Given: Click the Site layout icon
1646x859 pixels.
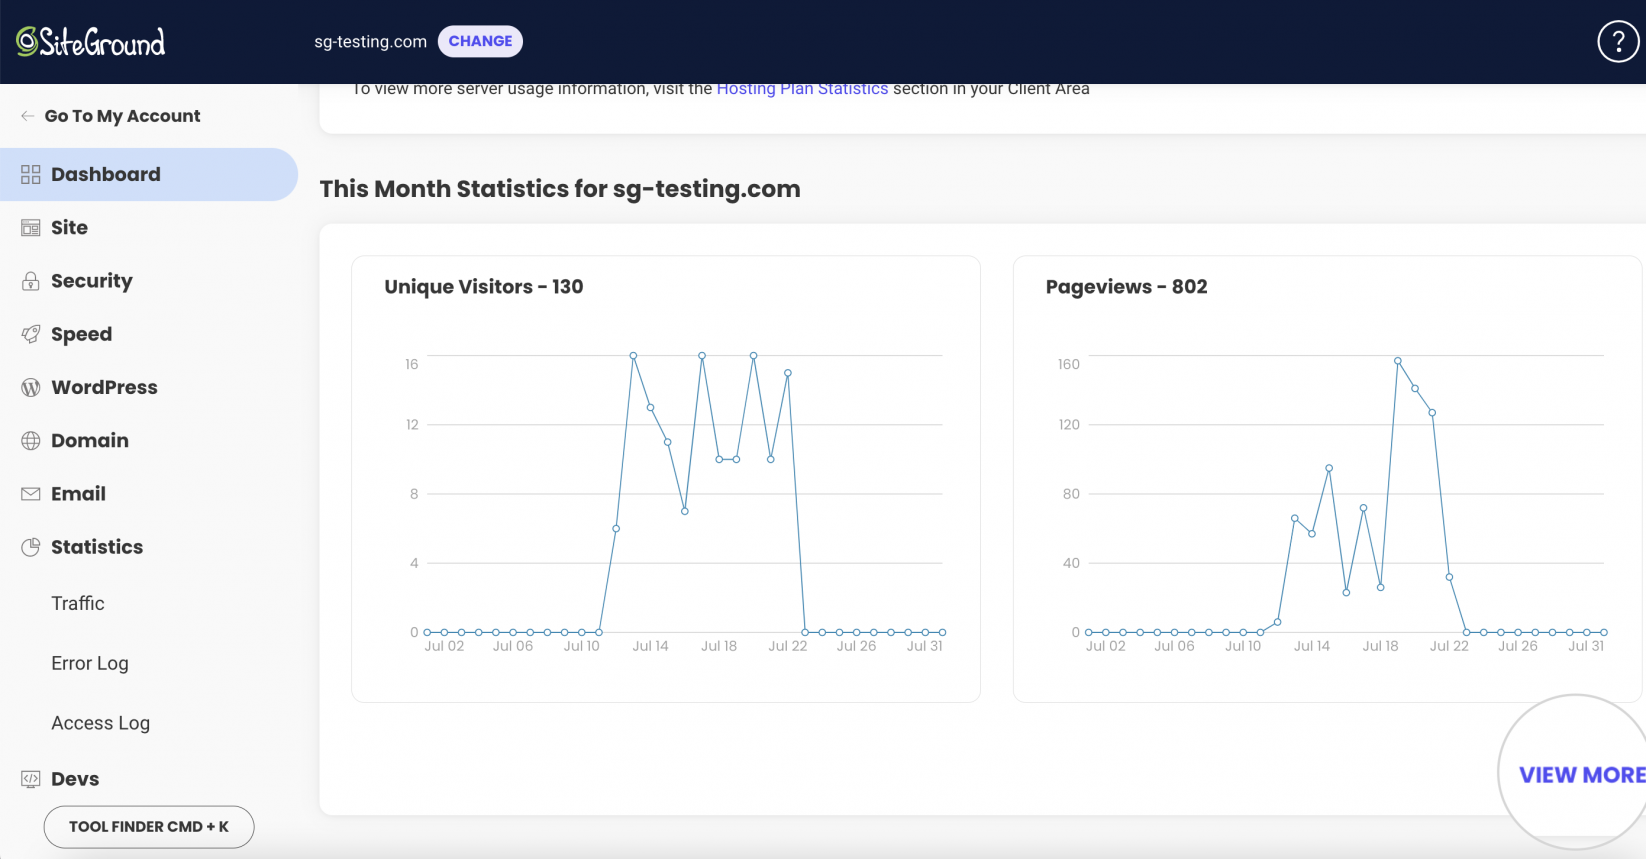Looking at the screenshot, I should 31,228.
